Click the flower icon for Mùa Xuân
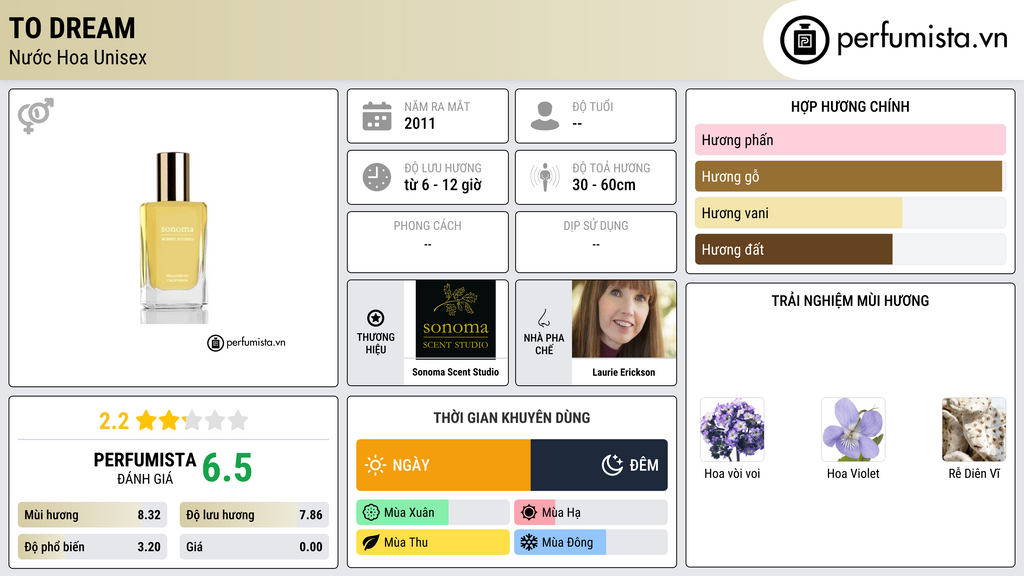Image resolution: width=1024 pixels, height=576 pixels. pyautogui.click(x=371, y=513)
